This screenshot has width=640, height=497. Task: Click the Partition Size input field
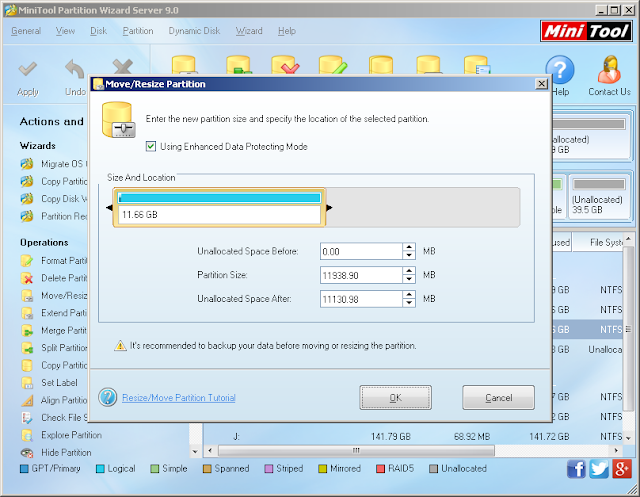click(362, 275)
